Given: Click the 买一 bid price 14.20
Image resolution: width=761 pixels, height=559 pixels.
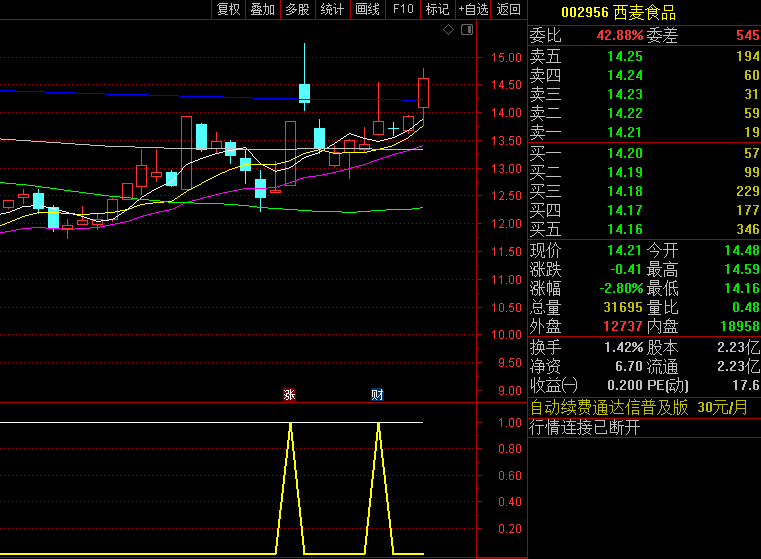Looking at the screenshot, I should [x=624, y=153].
